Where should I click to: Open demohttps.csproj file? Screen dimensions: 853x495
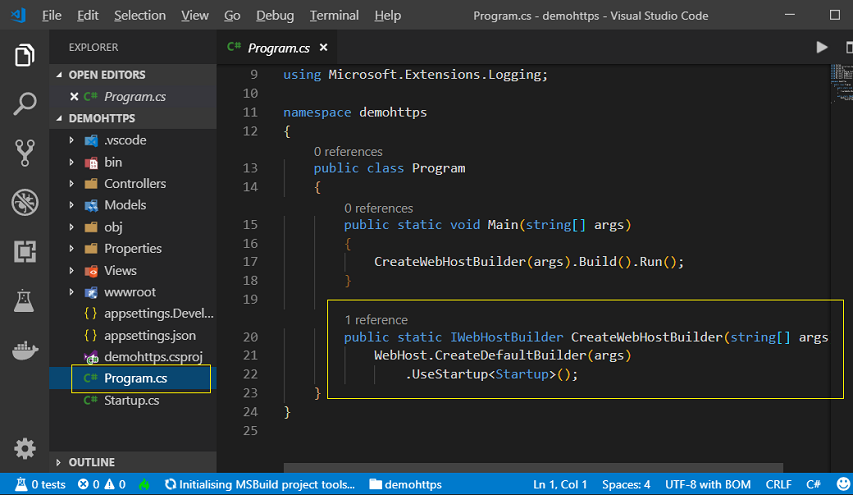pos(133,357)
